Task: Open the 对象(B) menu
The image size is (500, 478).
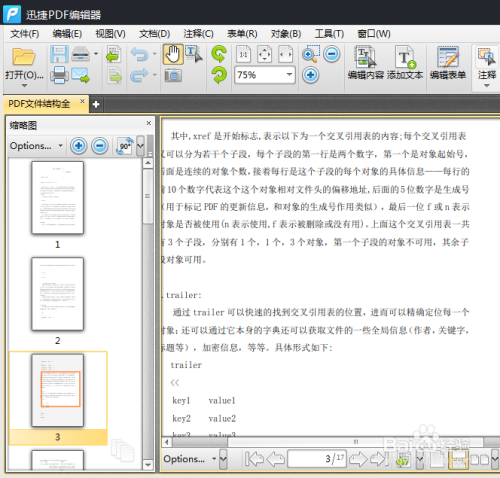Action: pyautogui.click(x=286, y=34)
